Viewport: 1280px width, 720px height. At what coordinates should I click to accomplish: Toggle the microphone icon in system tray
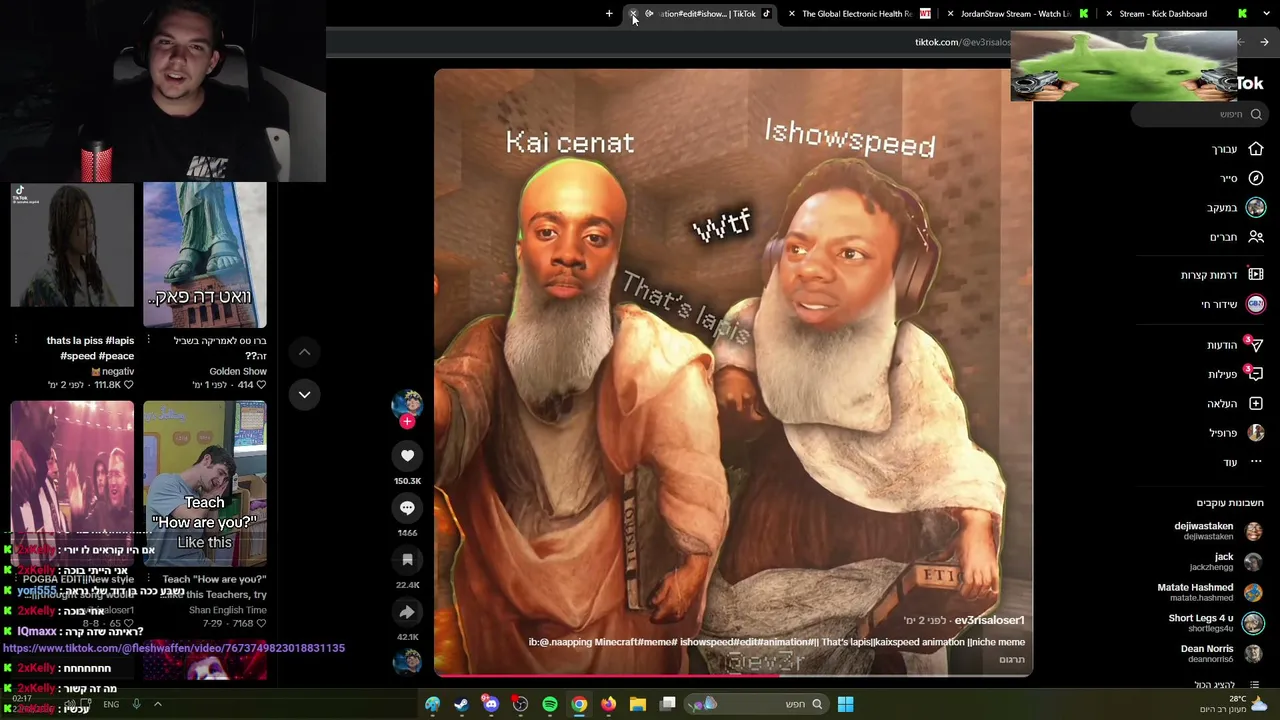(136, 704)
